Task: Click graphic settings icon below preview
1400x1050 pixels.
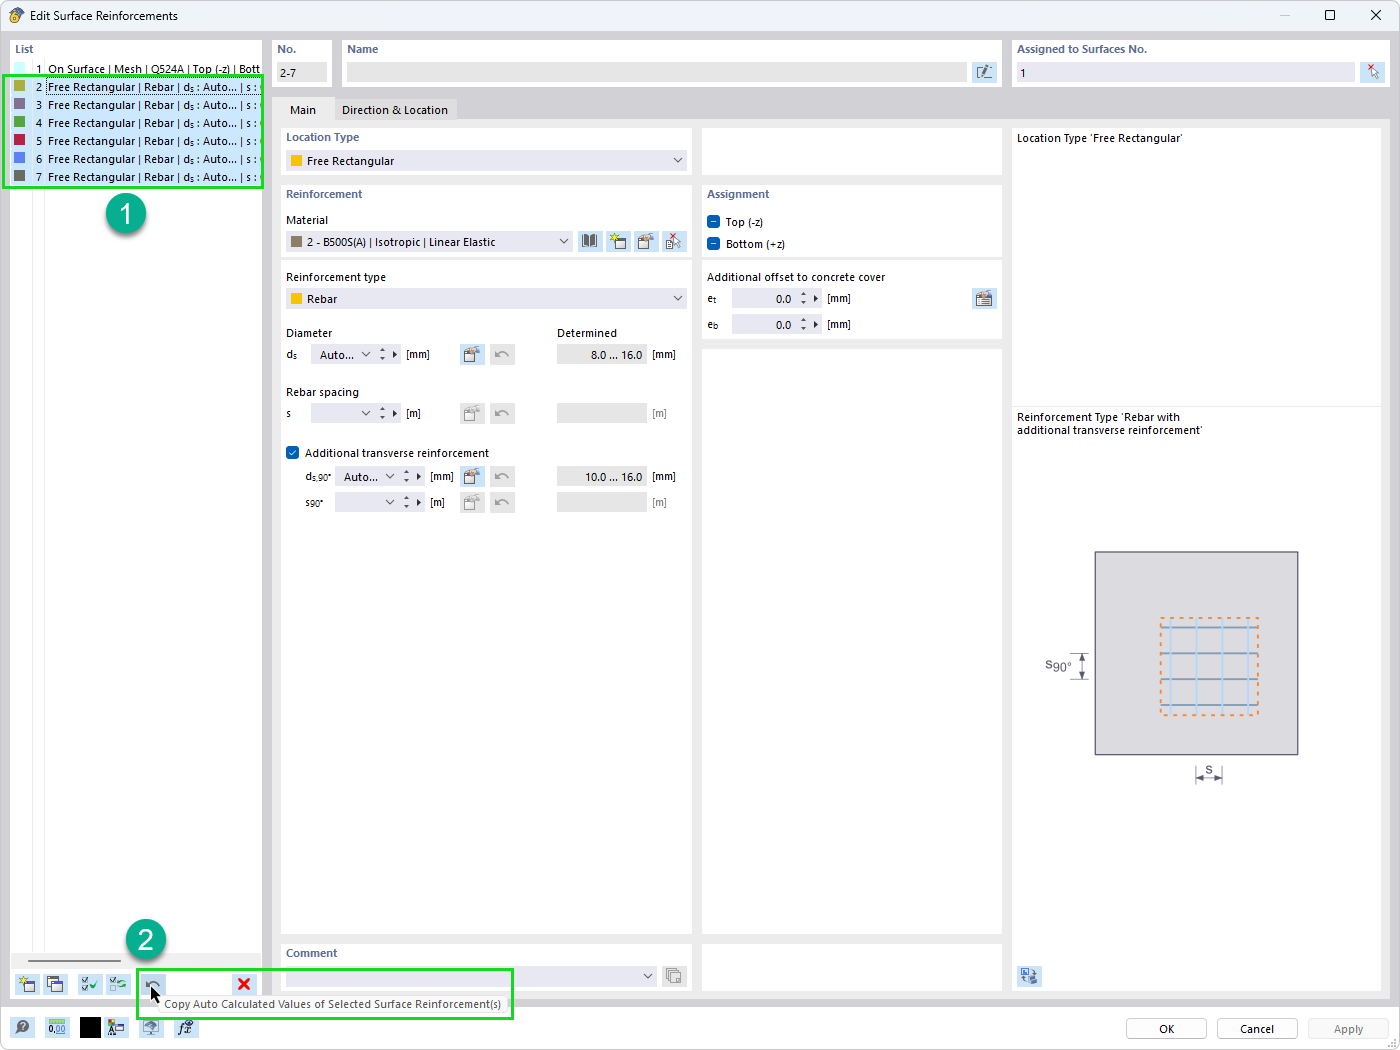Action: coord(1029,976)
